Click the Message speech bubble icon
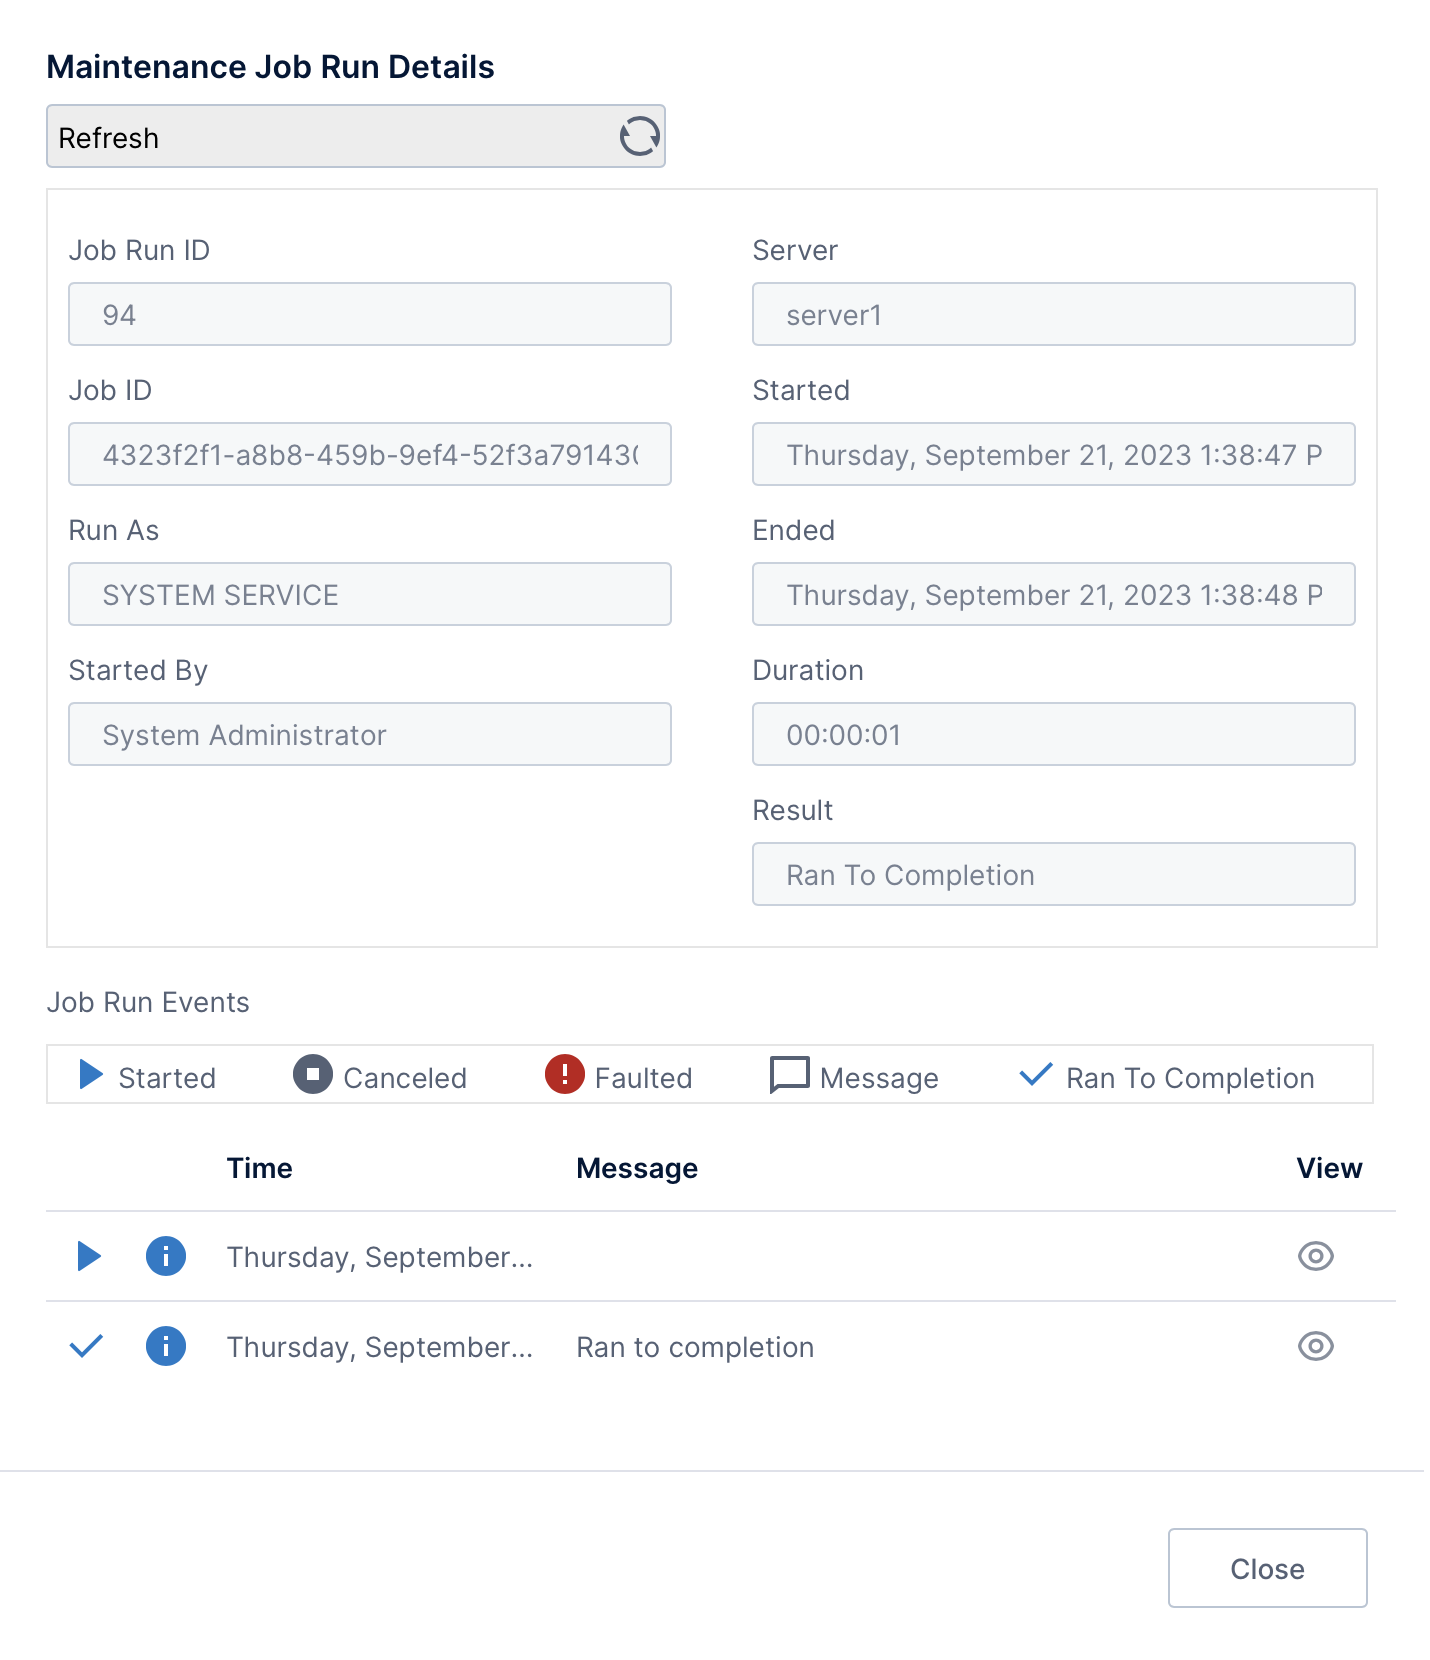Viewport: 1430px width, 1660px height. 789,1075
